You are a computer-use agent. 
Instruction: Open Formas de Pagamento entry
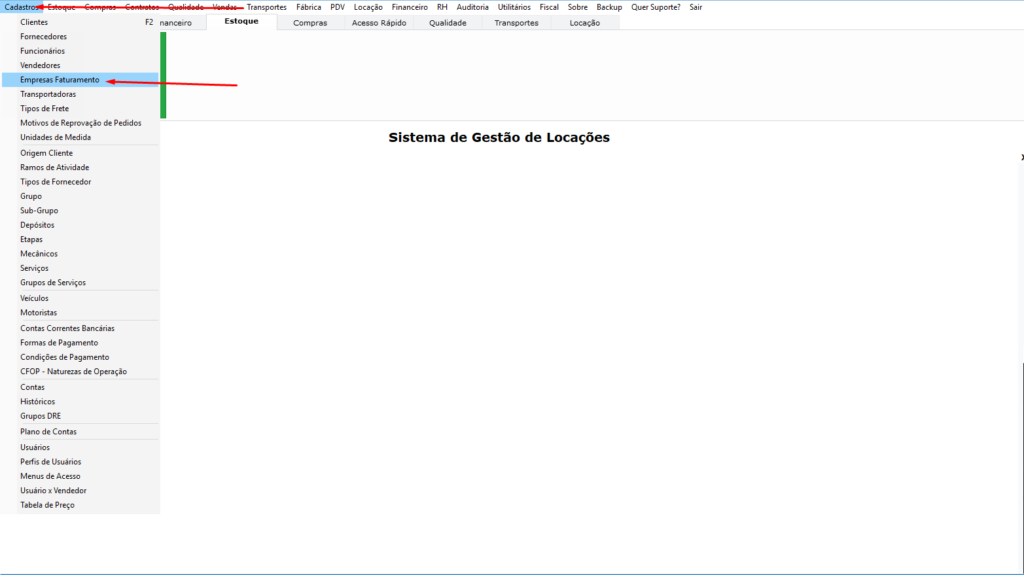[59, 343]
